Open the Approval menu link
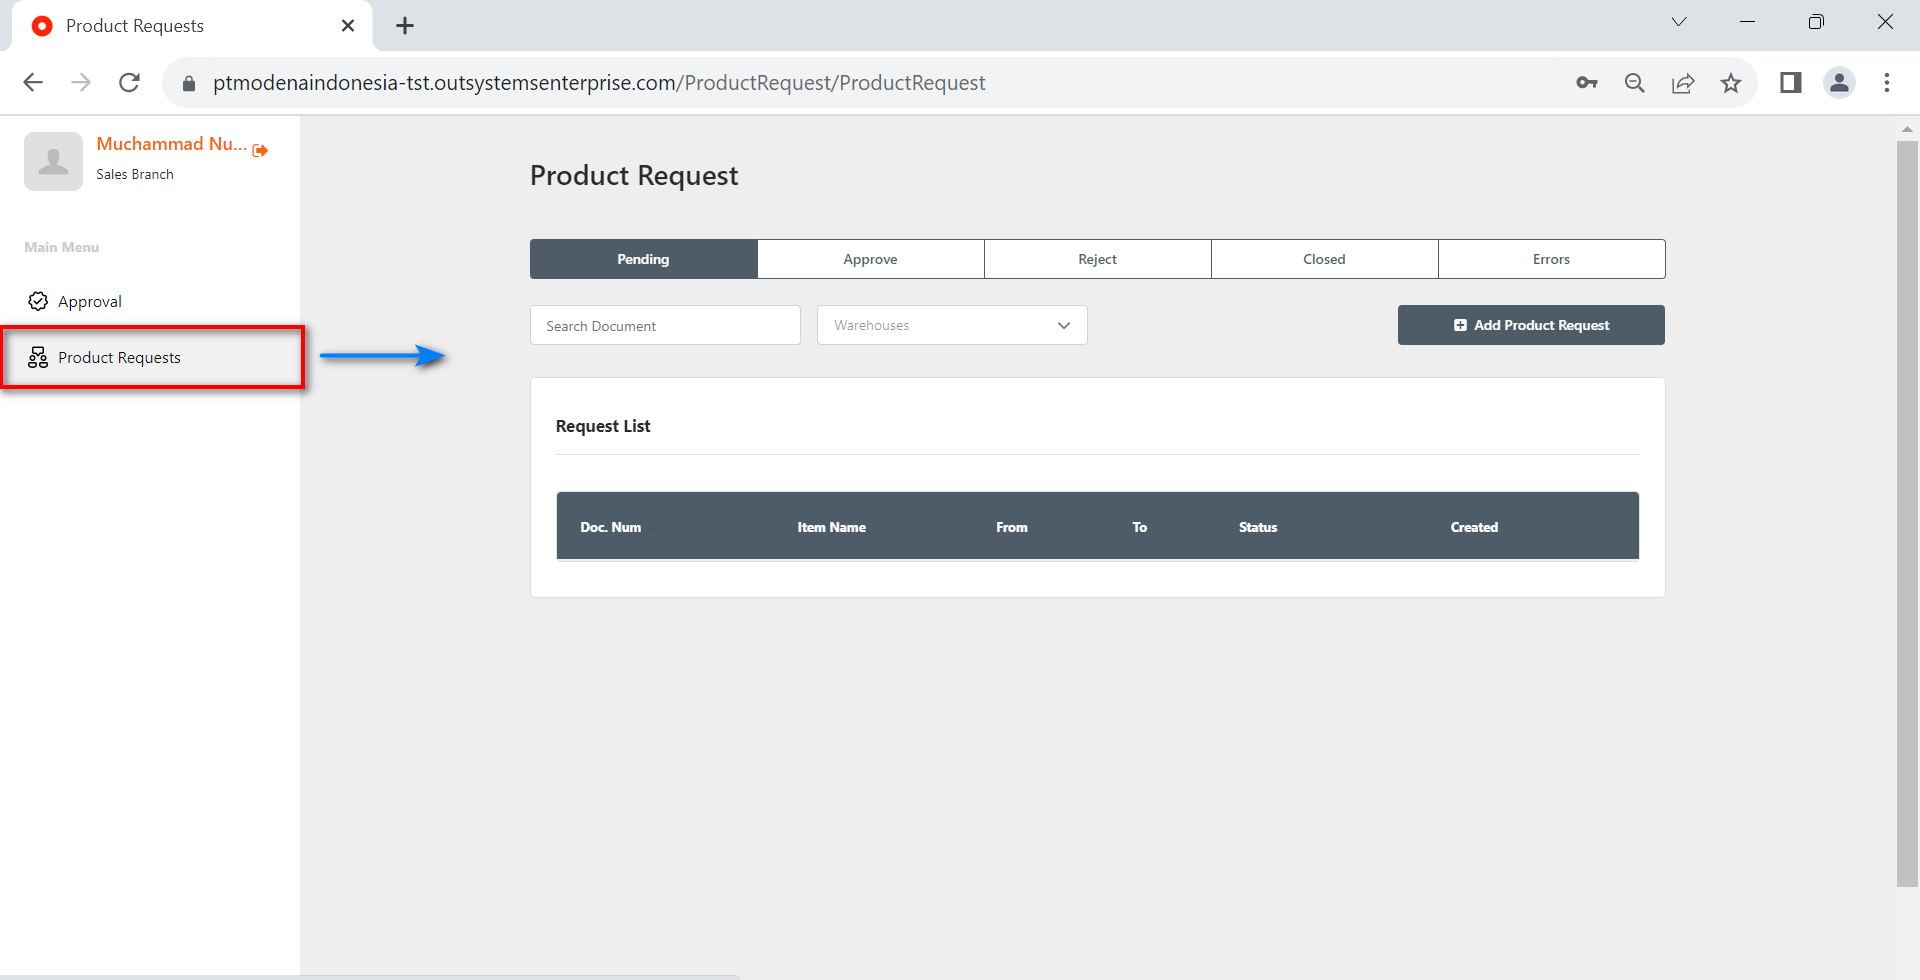The width and height of the screenshot is (1920, 980). (90, 301)
